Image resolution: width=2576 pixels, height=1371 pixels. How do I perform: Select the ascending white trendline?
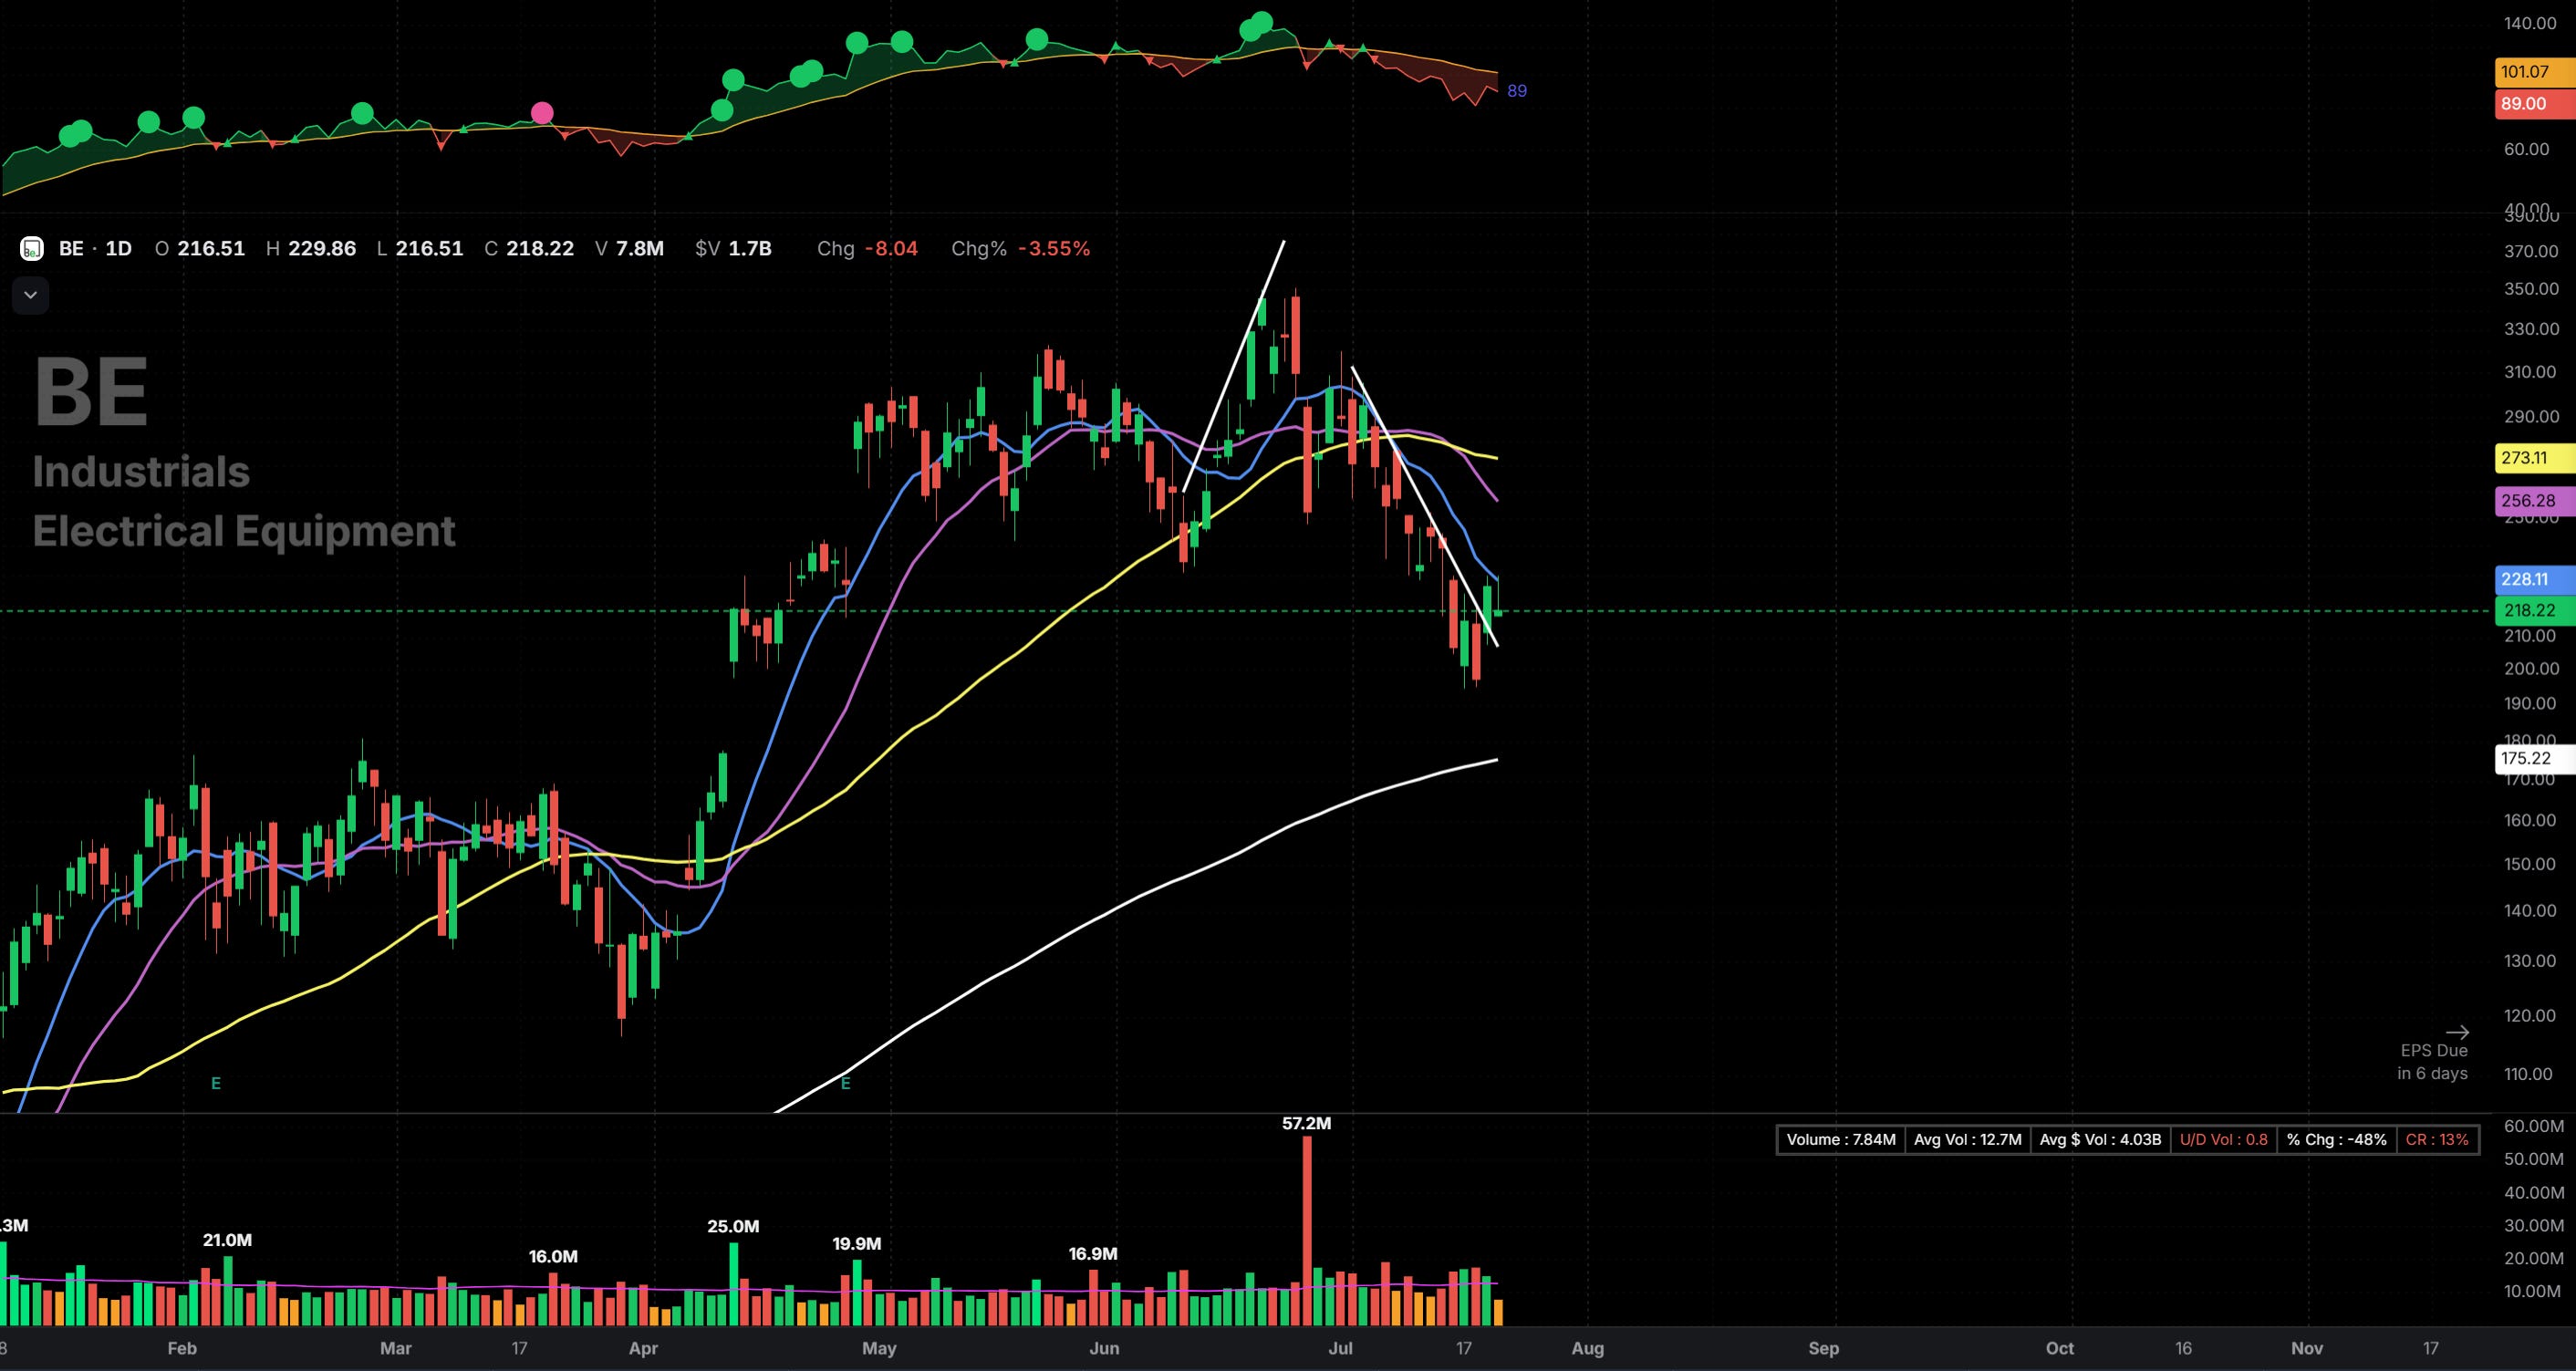click(1234, 366)
